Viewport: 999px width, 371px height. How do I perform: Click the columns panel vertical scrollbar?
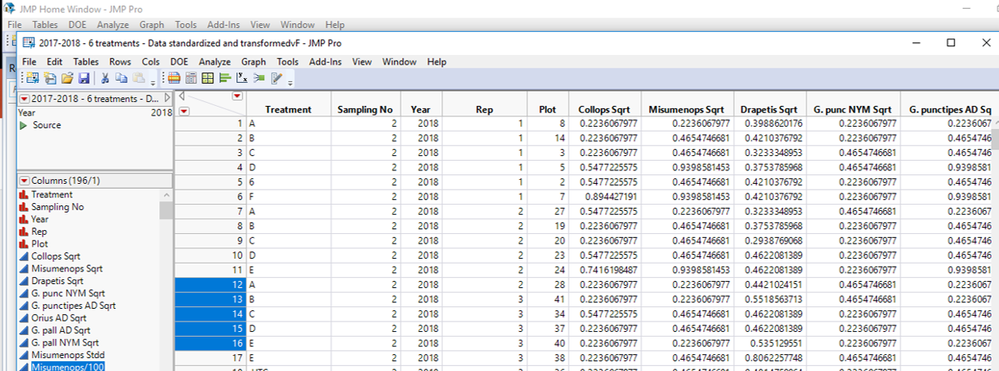click(x=166, y=280)
